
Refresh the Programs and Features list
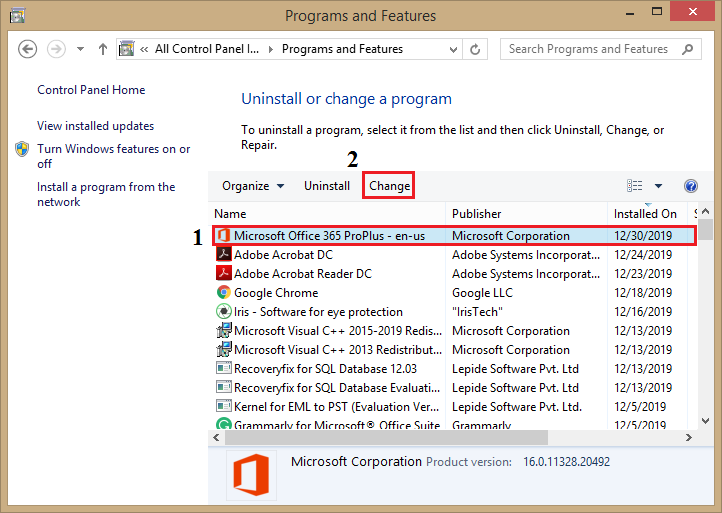[475, 49]
